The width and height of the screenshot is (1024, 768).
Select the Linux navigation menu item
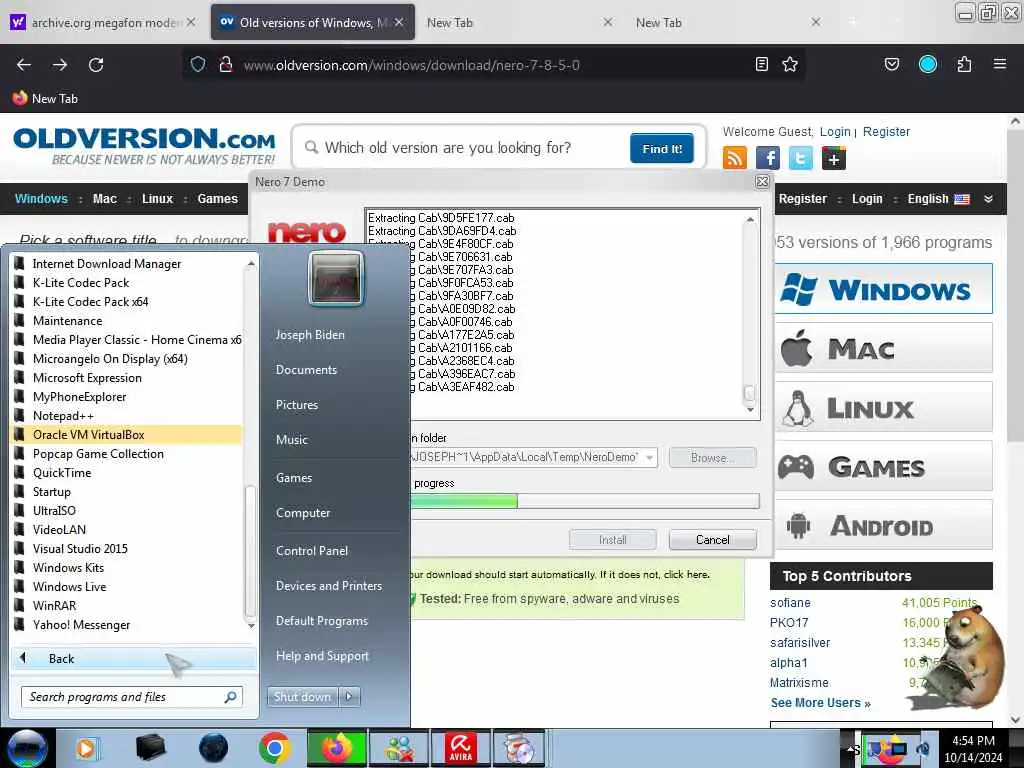[157, 199]
